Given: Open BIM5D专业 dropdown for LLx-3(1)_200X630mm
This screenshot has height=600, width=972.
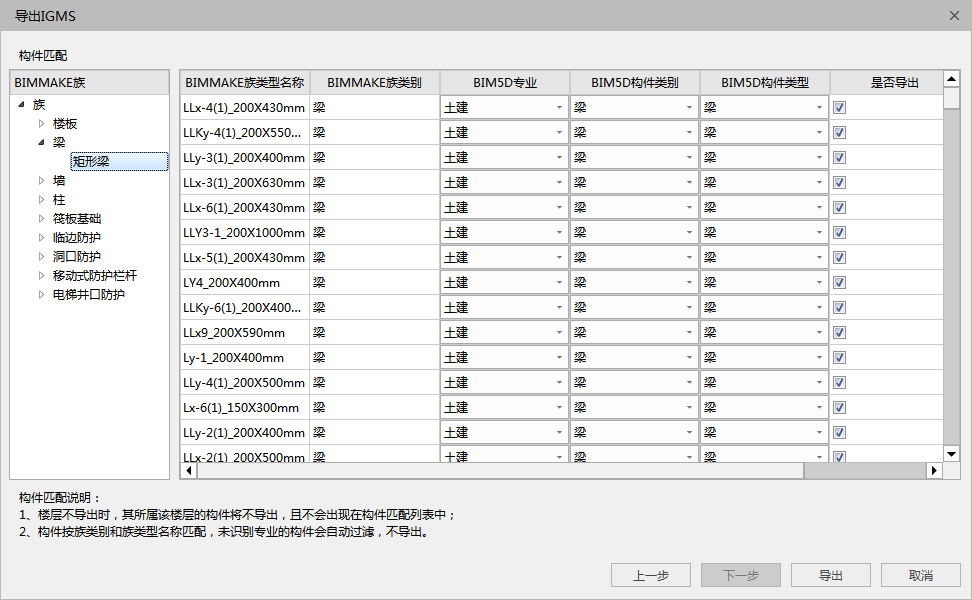Looking at the screenshot, I should pos(504,182).
